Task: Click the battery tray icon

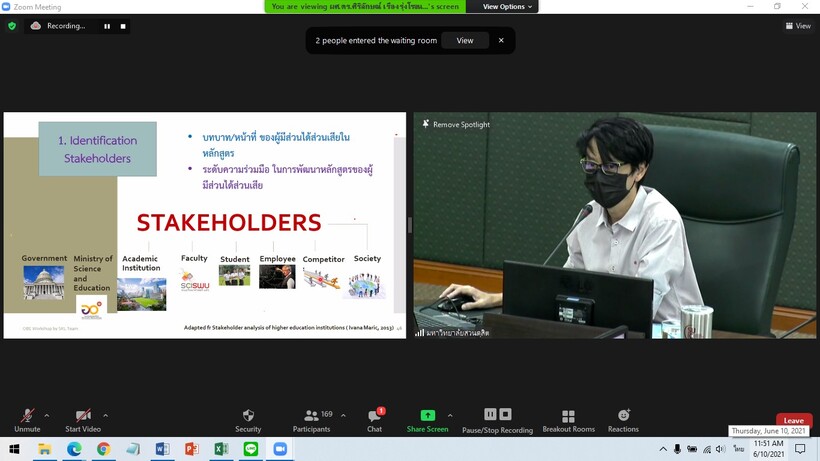Action: 692,449
